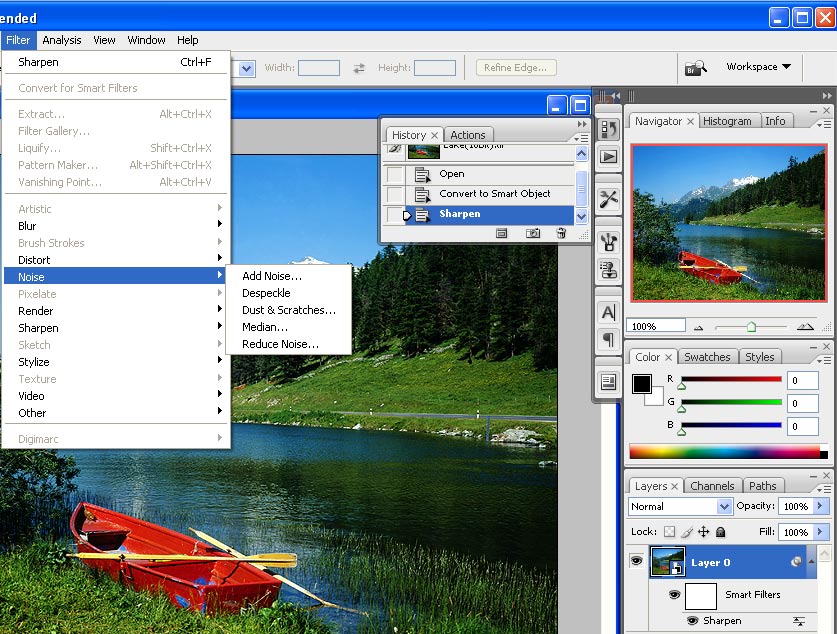Select Median… in the Noise submenu

(288, 327)
